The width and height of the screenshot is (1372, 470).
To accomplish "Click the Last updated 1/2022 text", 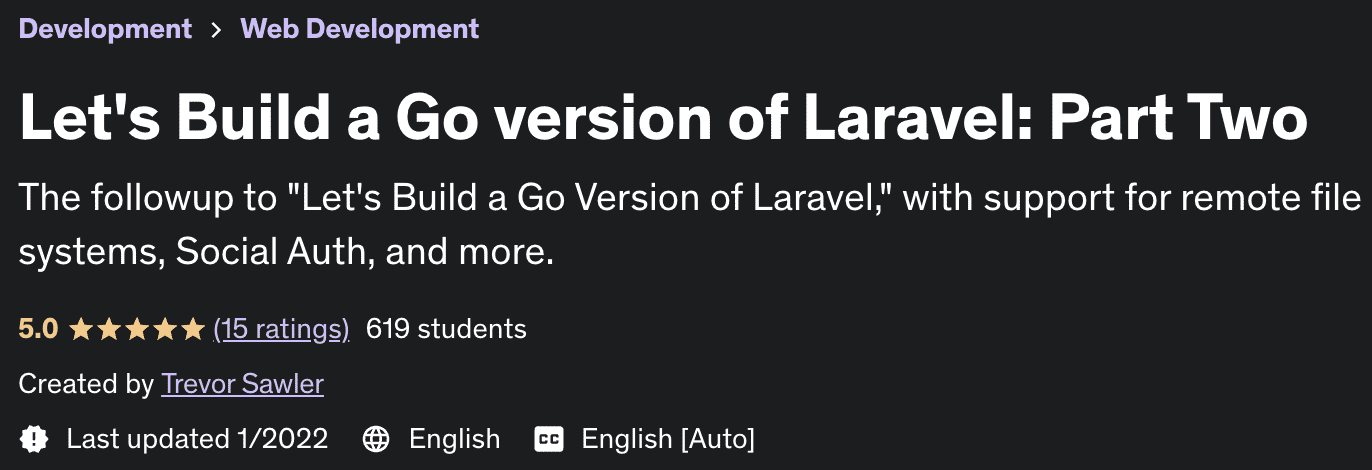I will [197, 438].
